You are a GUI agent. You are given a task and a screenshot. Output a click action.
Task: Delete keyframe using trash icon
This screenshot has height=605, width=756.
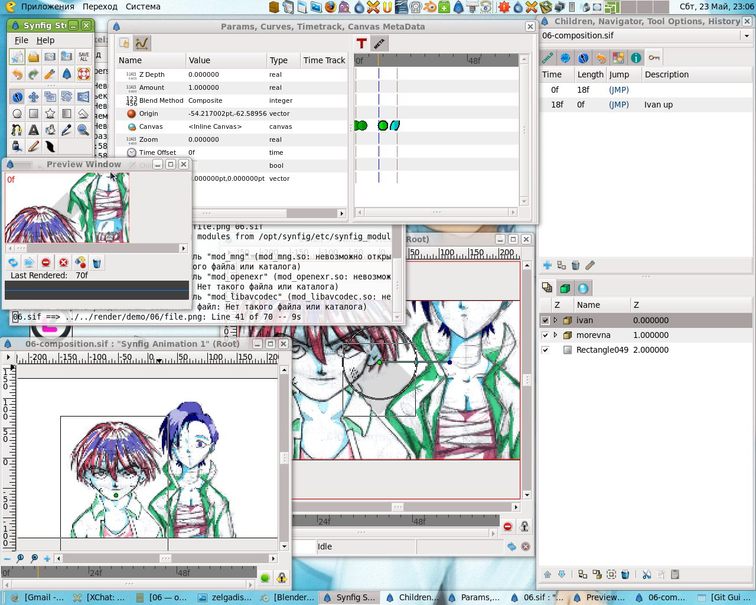[x=575, y=265]
